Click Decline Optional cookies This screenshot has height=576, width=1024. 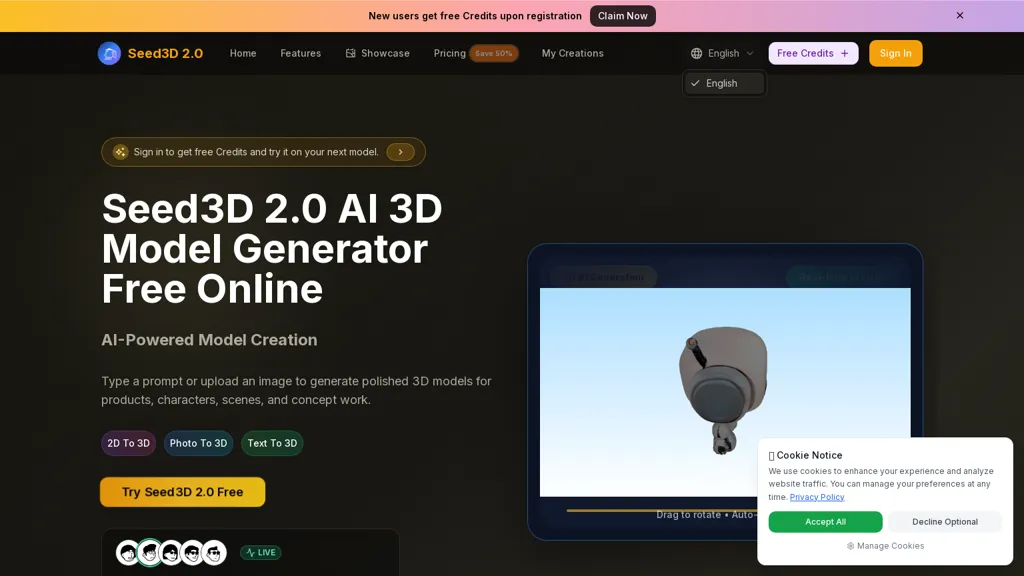[944, 522]
